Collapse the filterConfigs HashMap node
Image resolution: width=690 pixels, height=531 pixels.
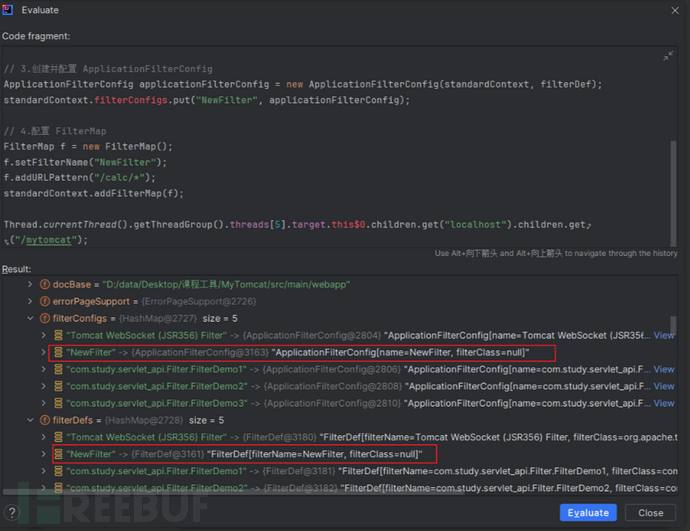tap(29, 318)
